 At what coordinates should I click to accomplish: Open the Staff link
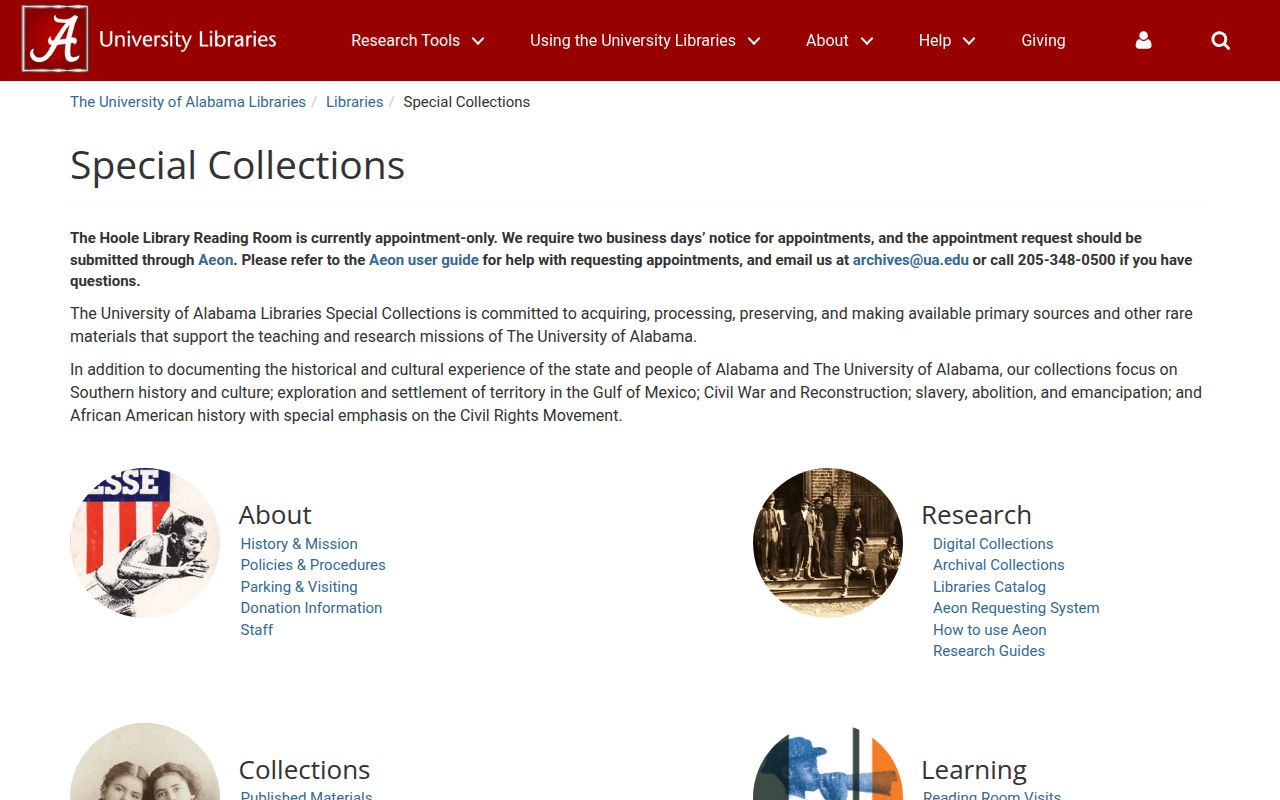coord(257,630)
